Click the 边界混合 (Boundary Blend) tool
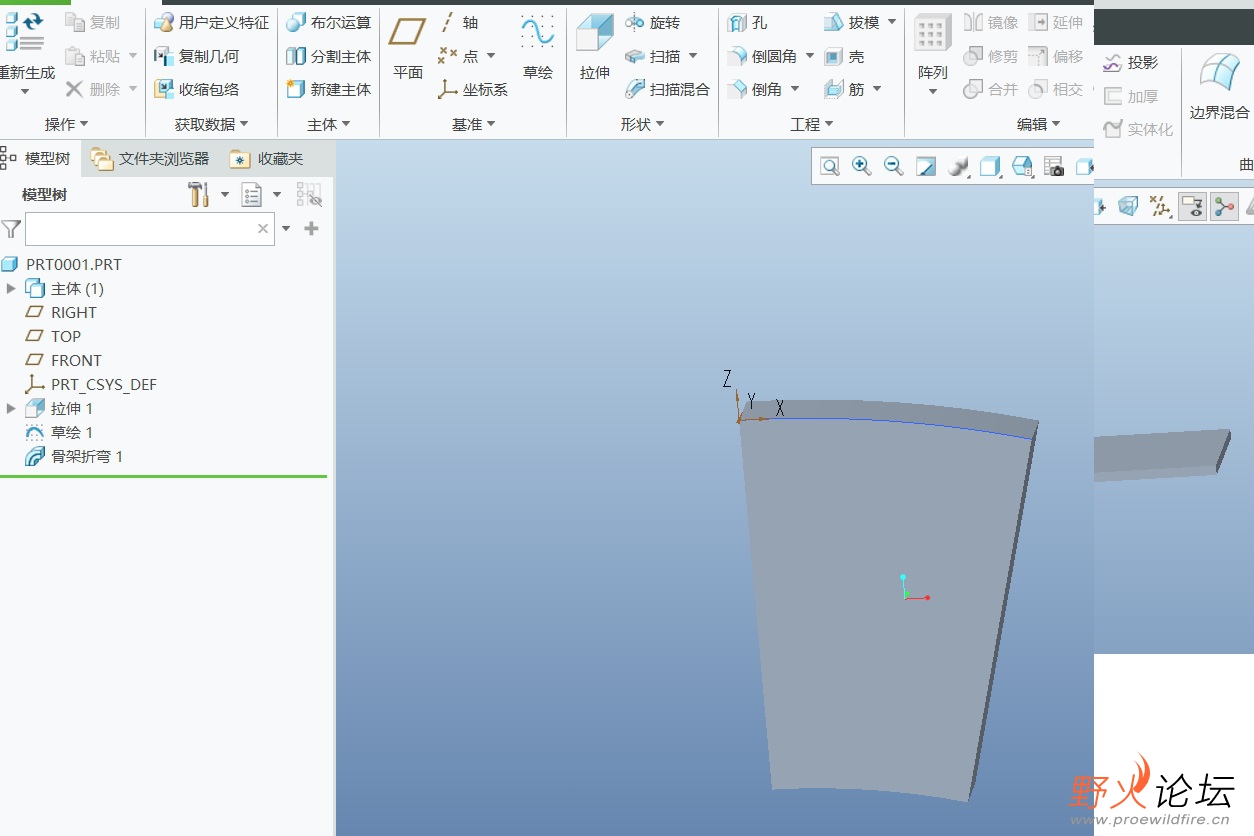Screen dimensions: 1254x836 [x=1219, y=85]
